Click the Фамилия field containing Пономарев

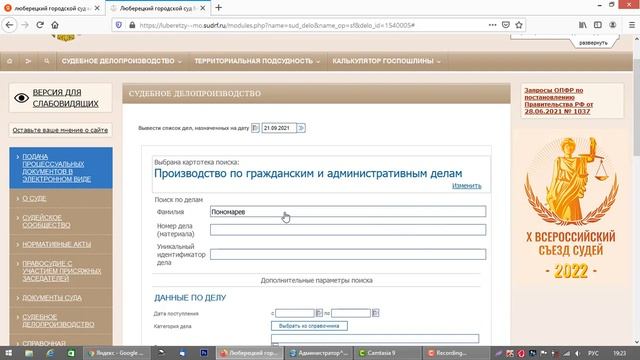(348, 211)
